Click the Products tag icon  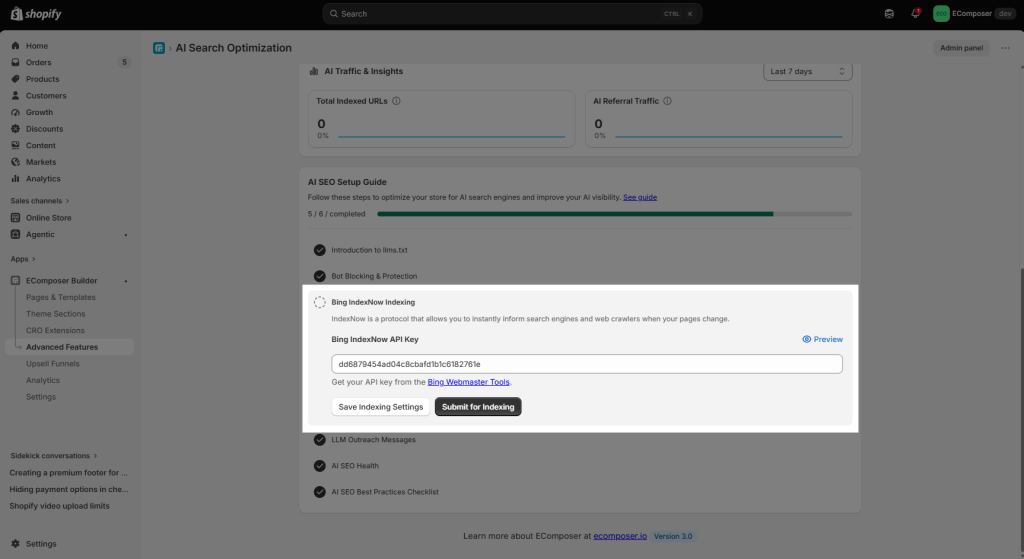[x=16, y=79]
